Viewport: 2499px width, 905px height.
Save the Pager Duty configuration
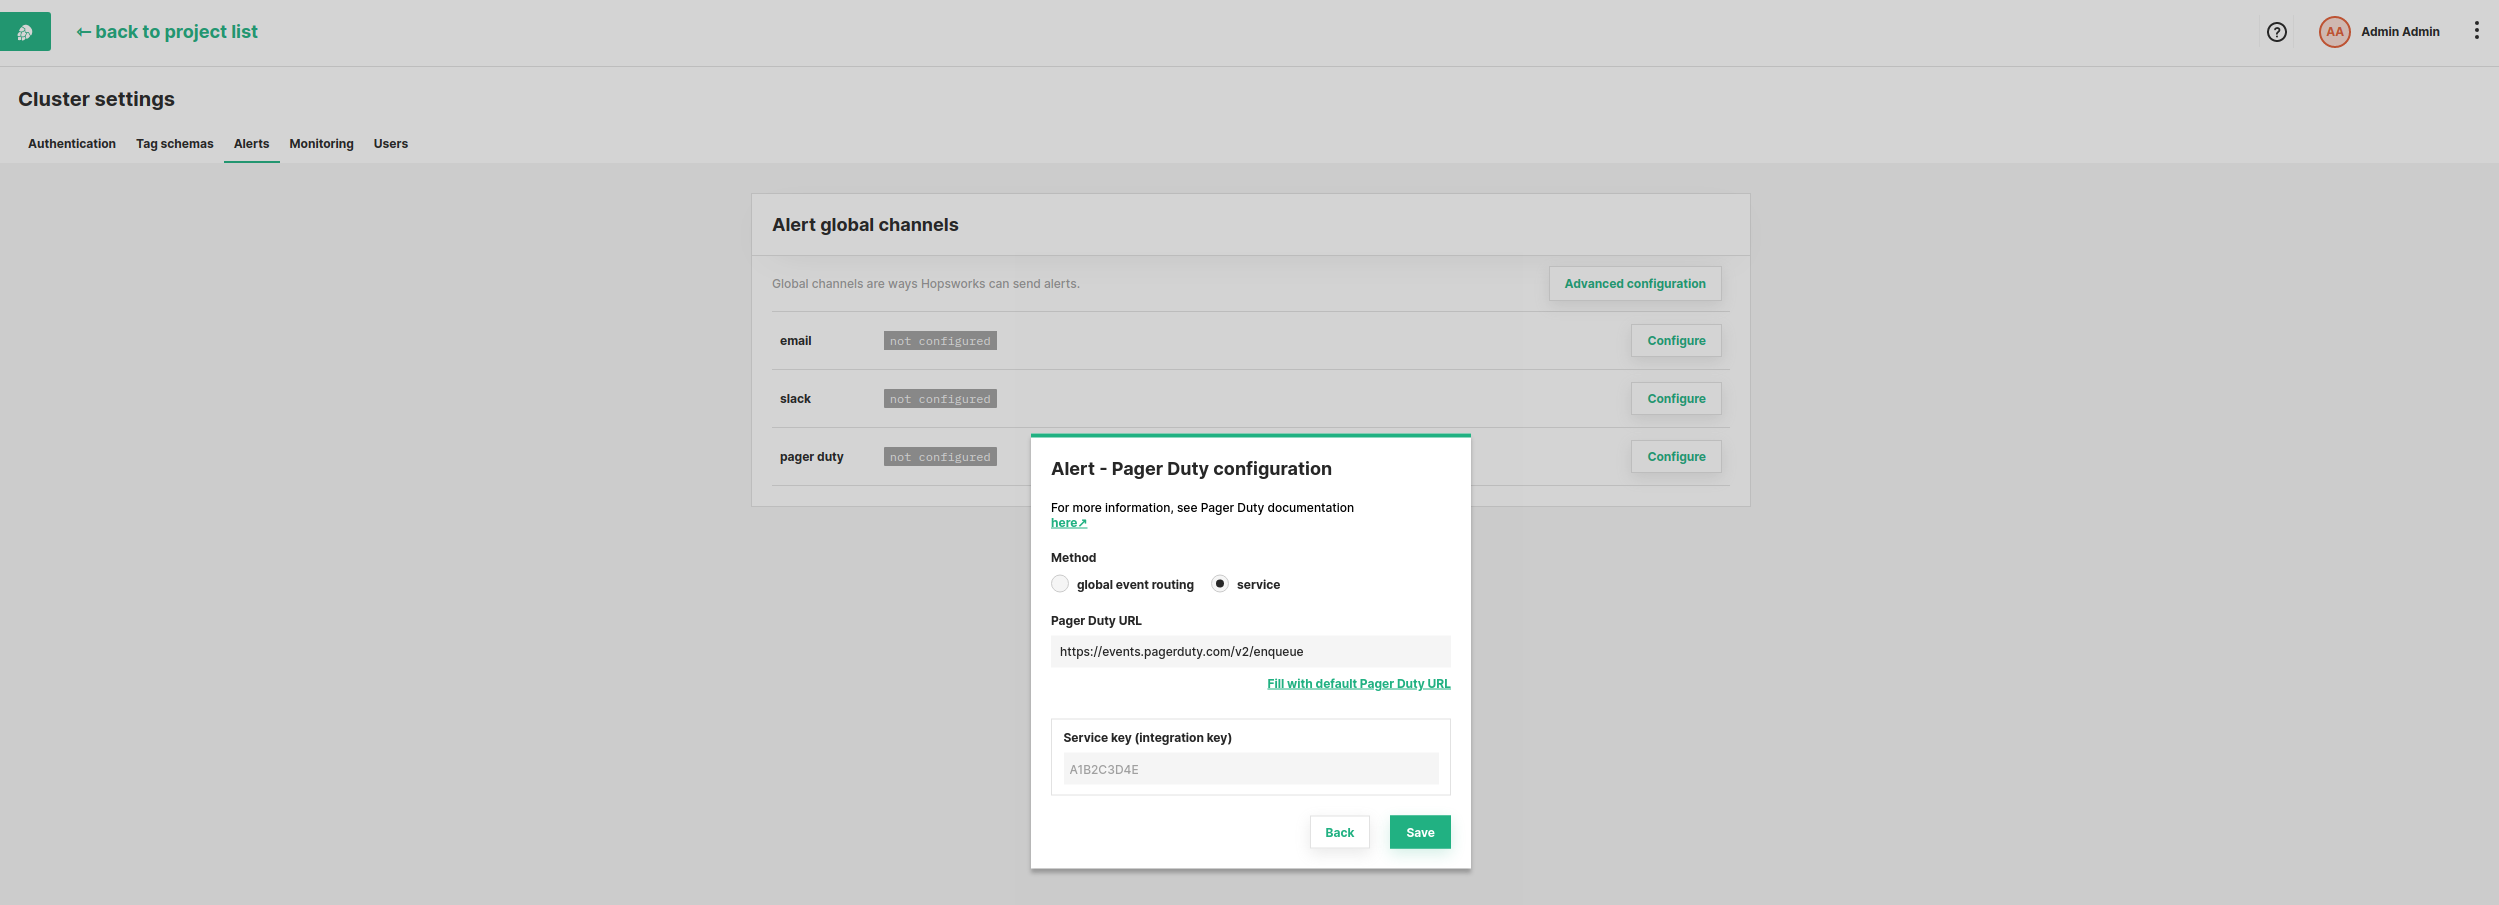click(x=1420, y=831)
